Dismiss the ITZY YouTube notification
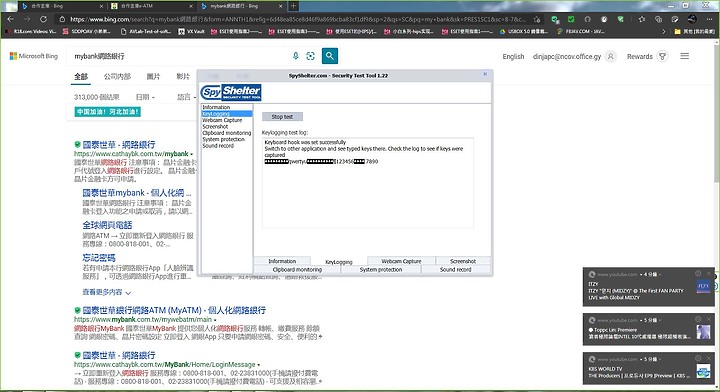Viewport: 720px width, 392px height. [x=709, y=274]
